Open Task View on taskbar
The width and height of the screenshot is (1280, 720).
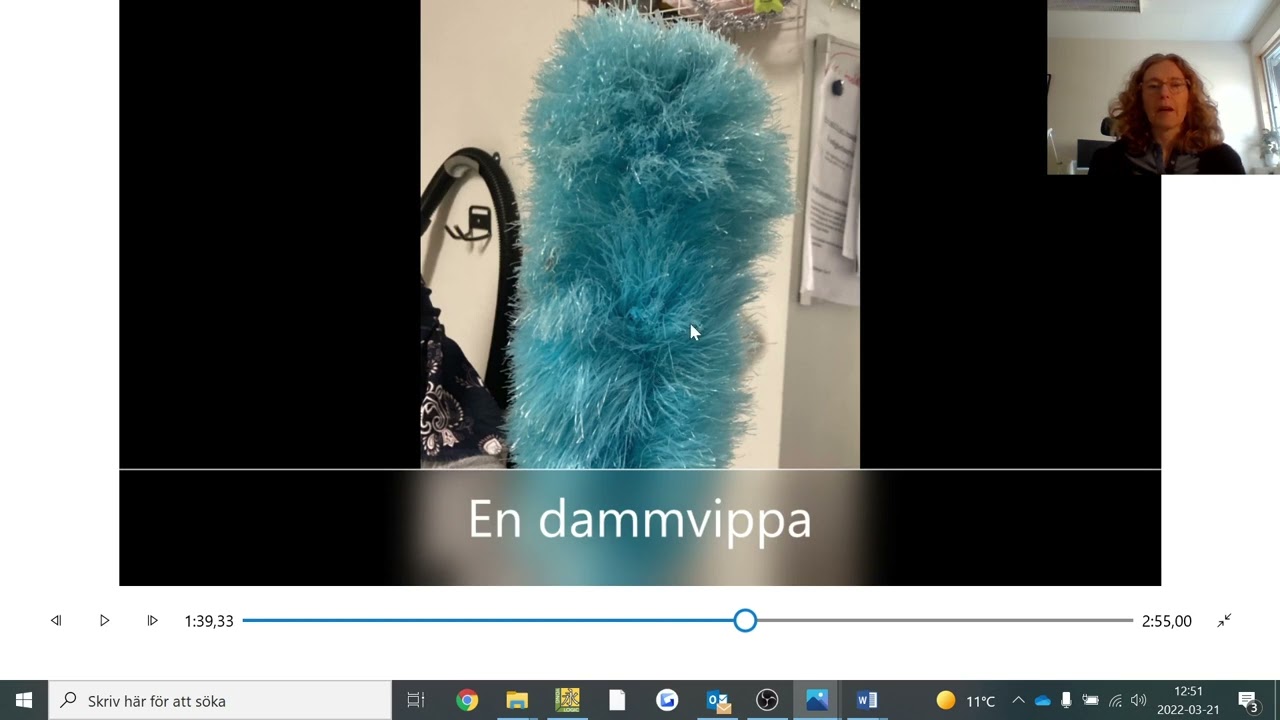click(416, 701)
